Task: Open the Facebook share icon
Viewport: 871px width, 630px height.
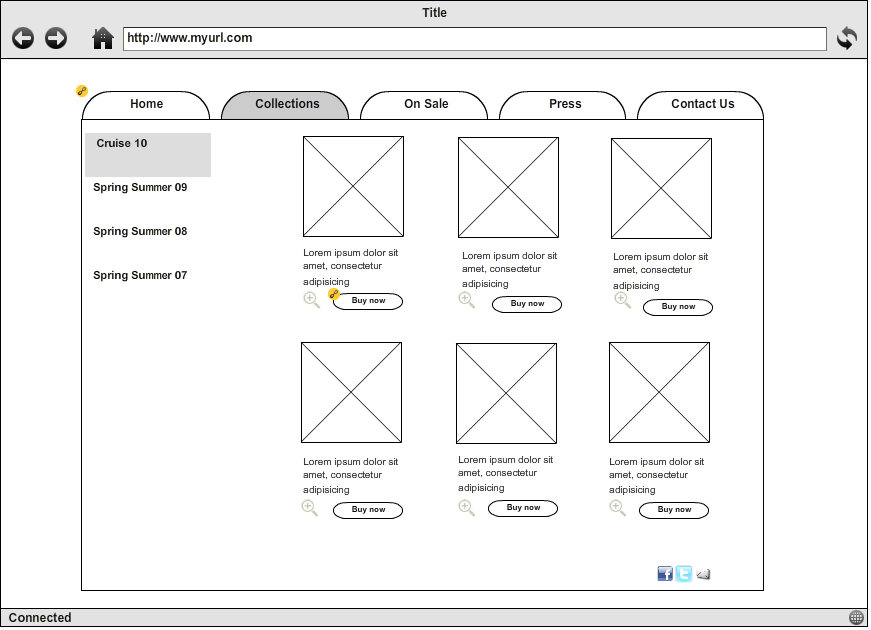Action: click(665, 574)
